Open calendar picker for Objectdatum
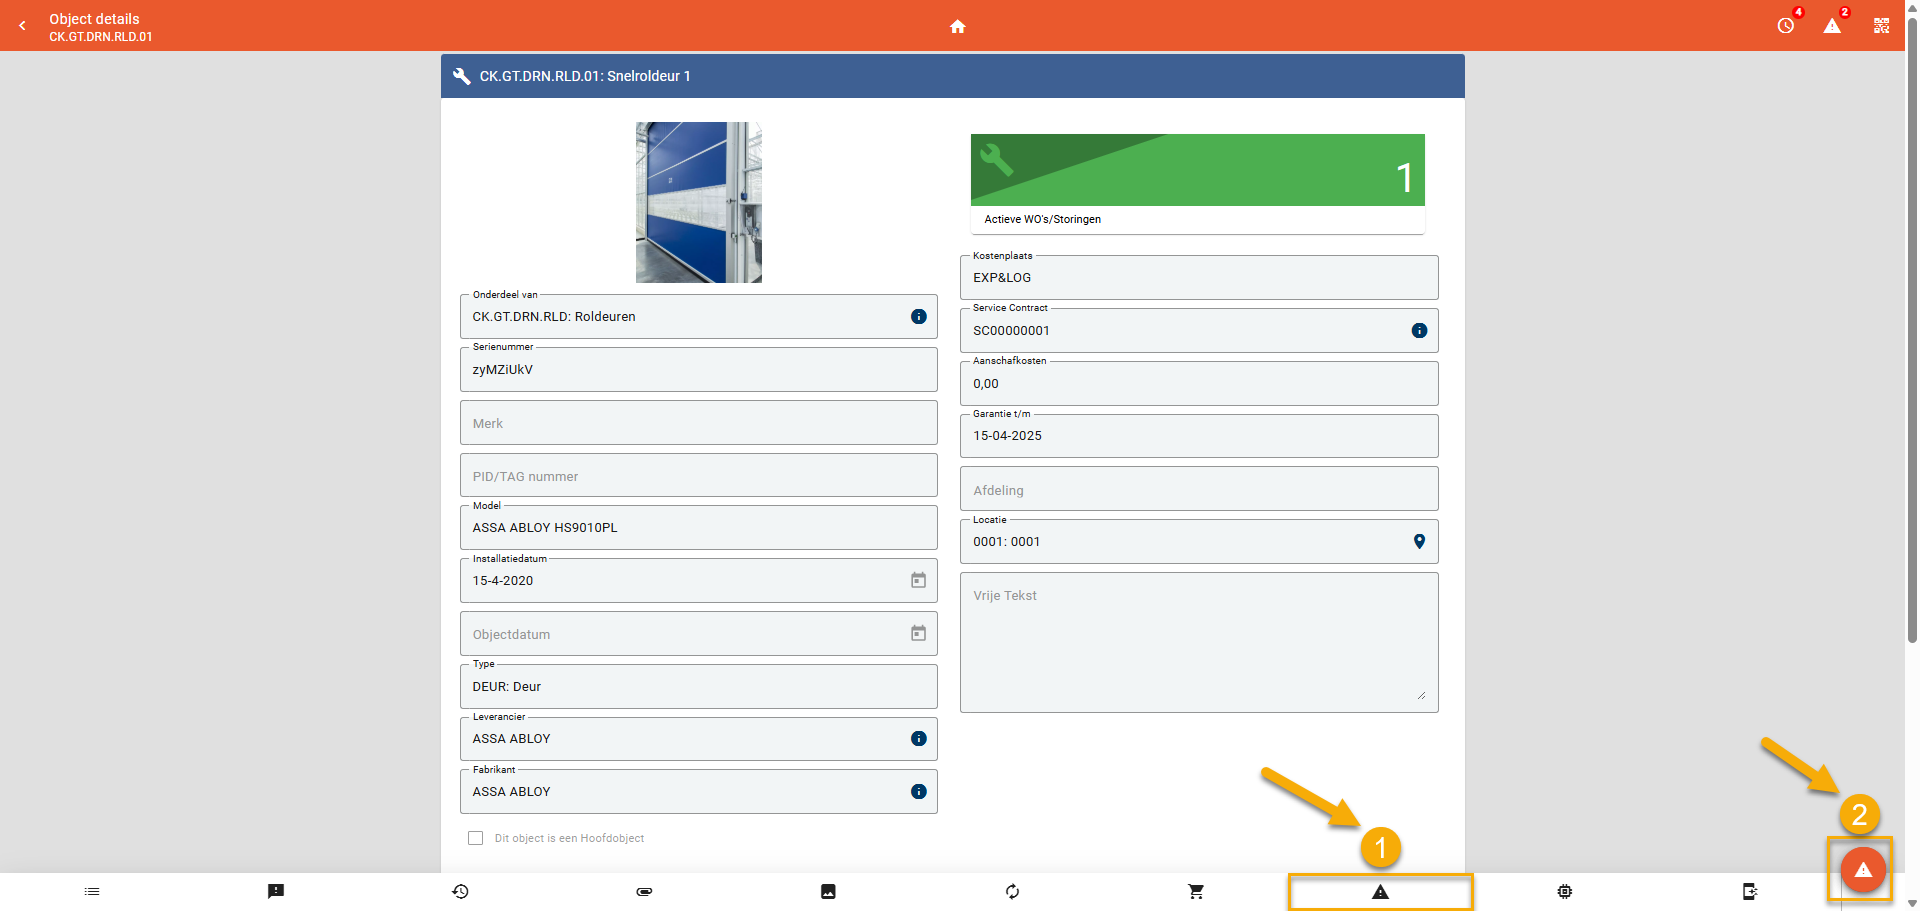Viewport: 1920px width, 911px height. coord(918,634)
